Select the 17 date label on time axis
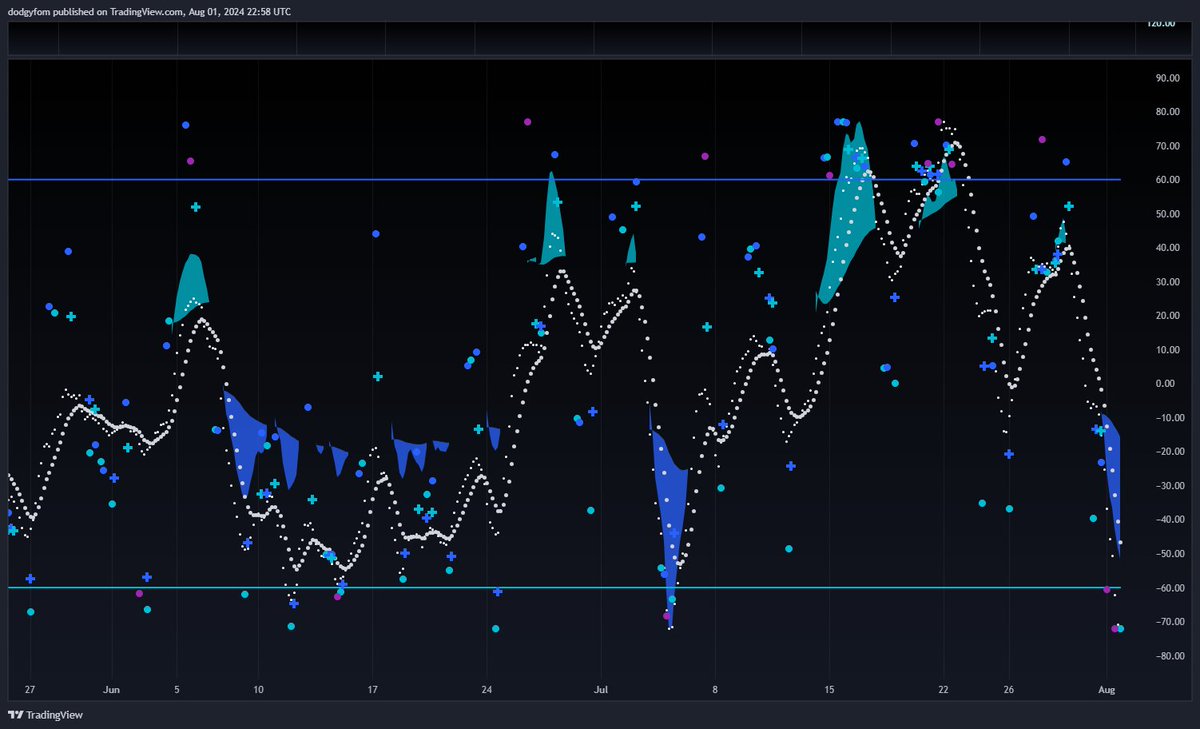This screenshot has height=729, width=1200. coord(373,689)
